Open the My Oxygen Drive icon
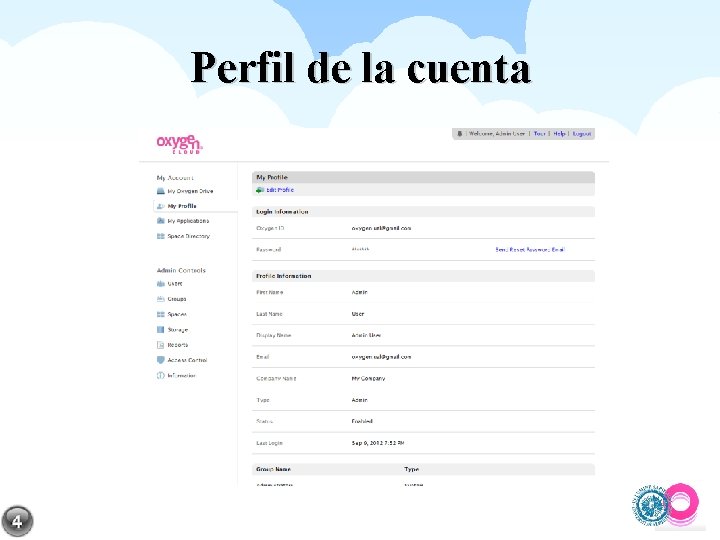The image size is (720, 540). pos(161,191)
